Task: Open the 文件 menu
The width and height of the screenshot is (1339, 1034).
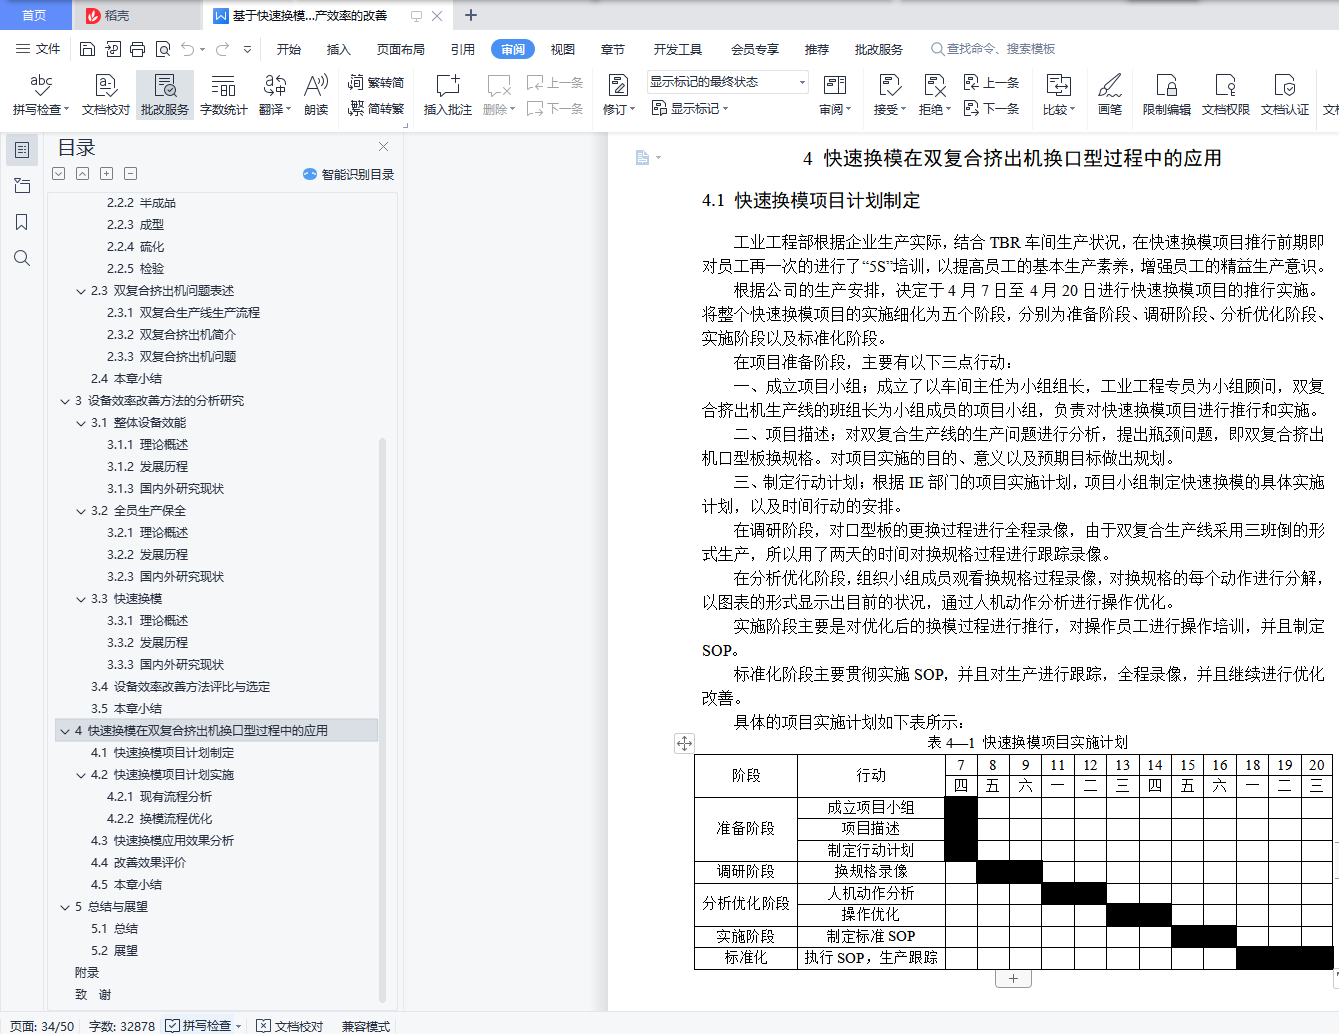Action: point(38,49)
